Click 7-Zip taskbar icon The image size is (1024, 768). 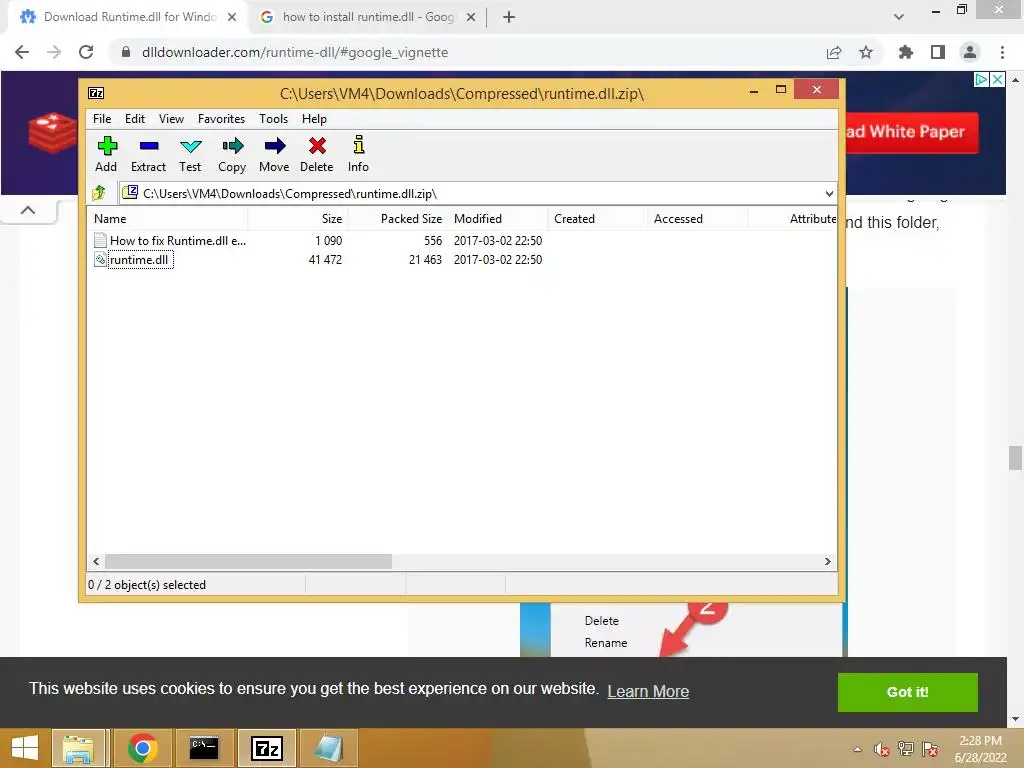click(x=267, y=748)
